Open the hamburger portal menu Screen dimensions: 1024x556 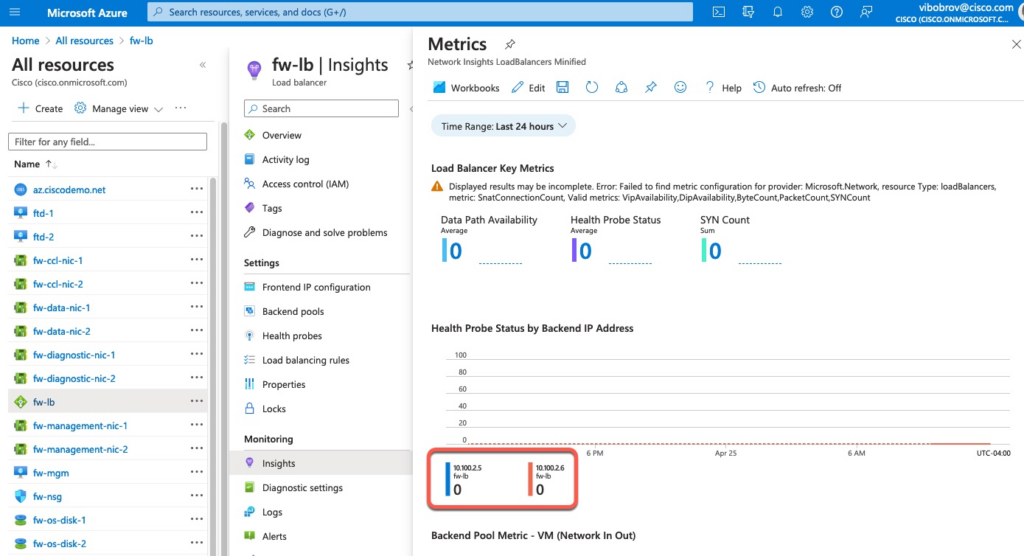point(17,12)
